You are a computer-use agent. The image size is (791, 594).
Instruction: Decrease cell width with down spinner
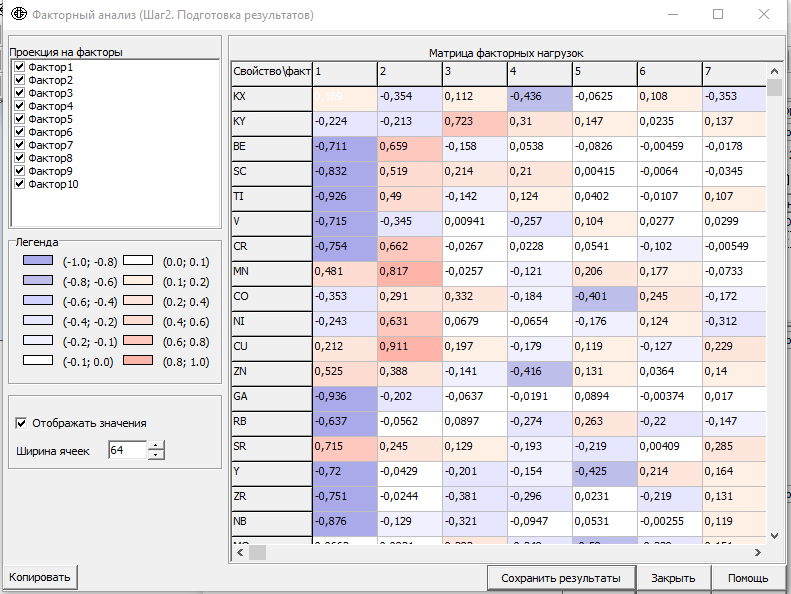(x=156, y=455)
